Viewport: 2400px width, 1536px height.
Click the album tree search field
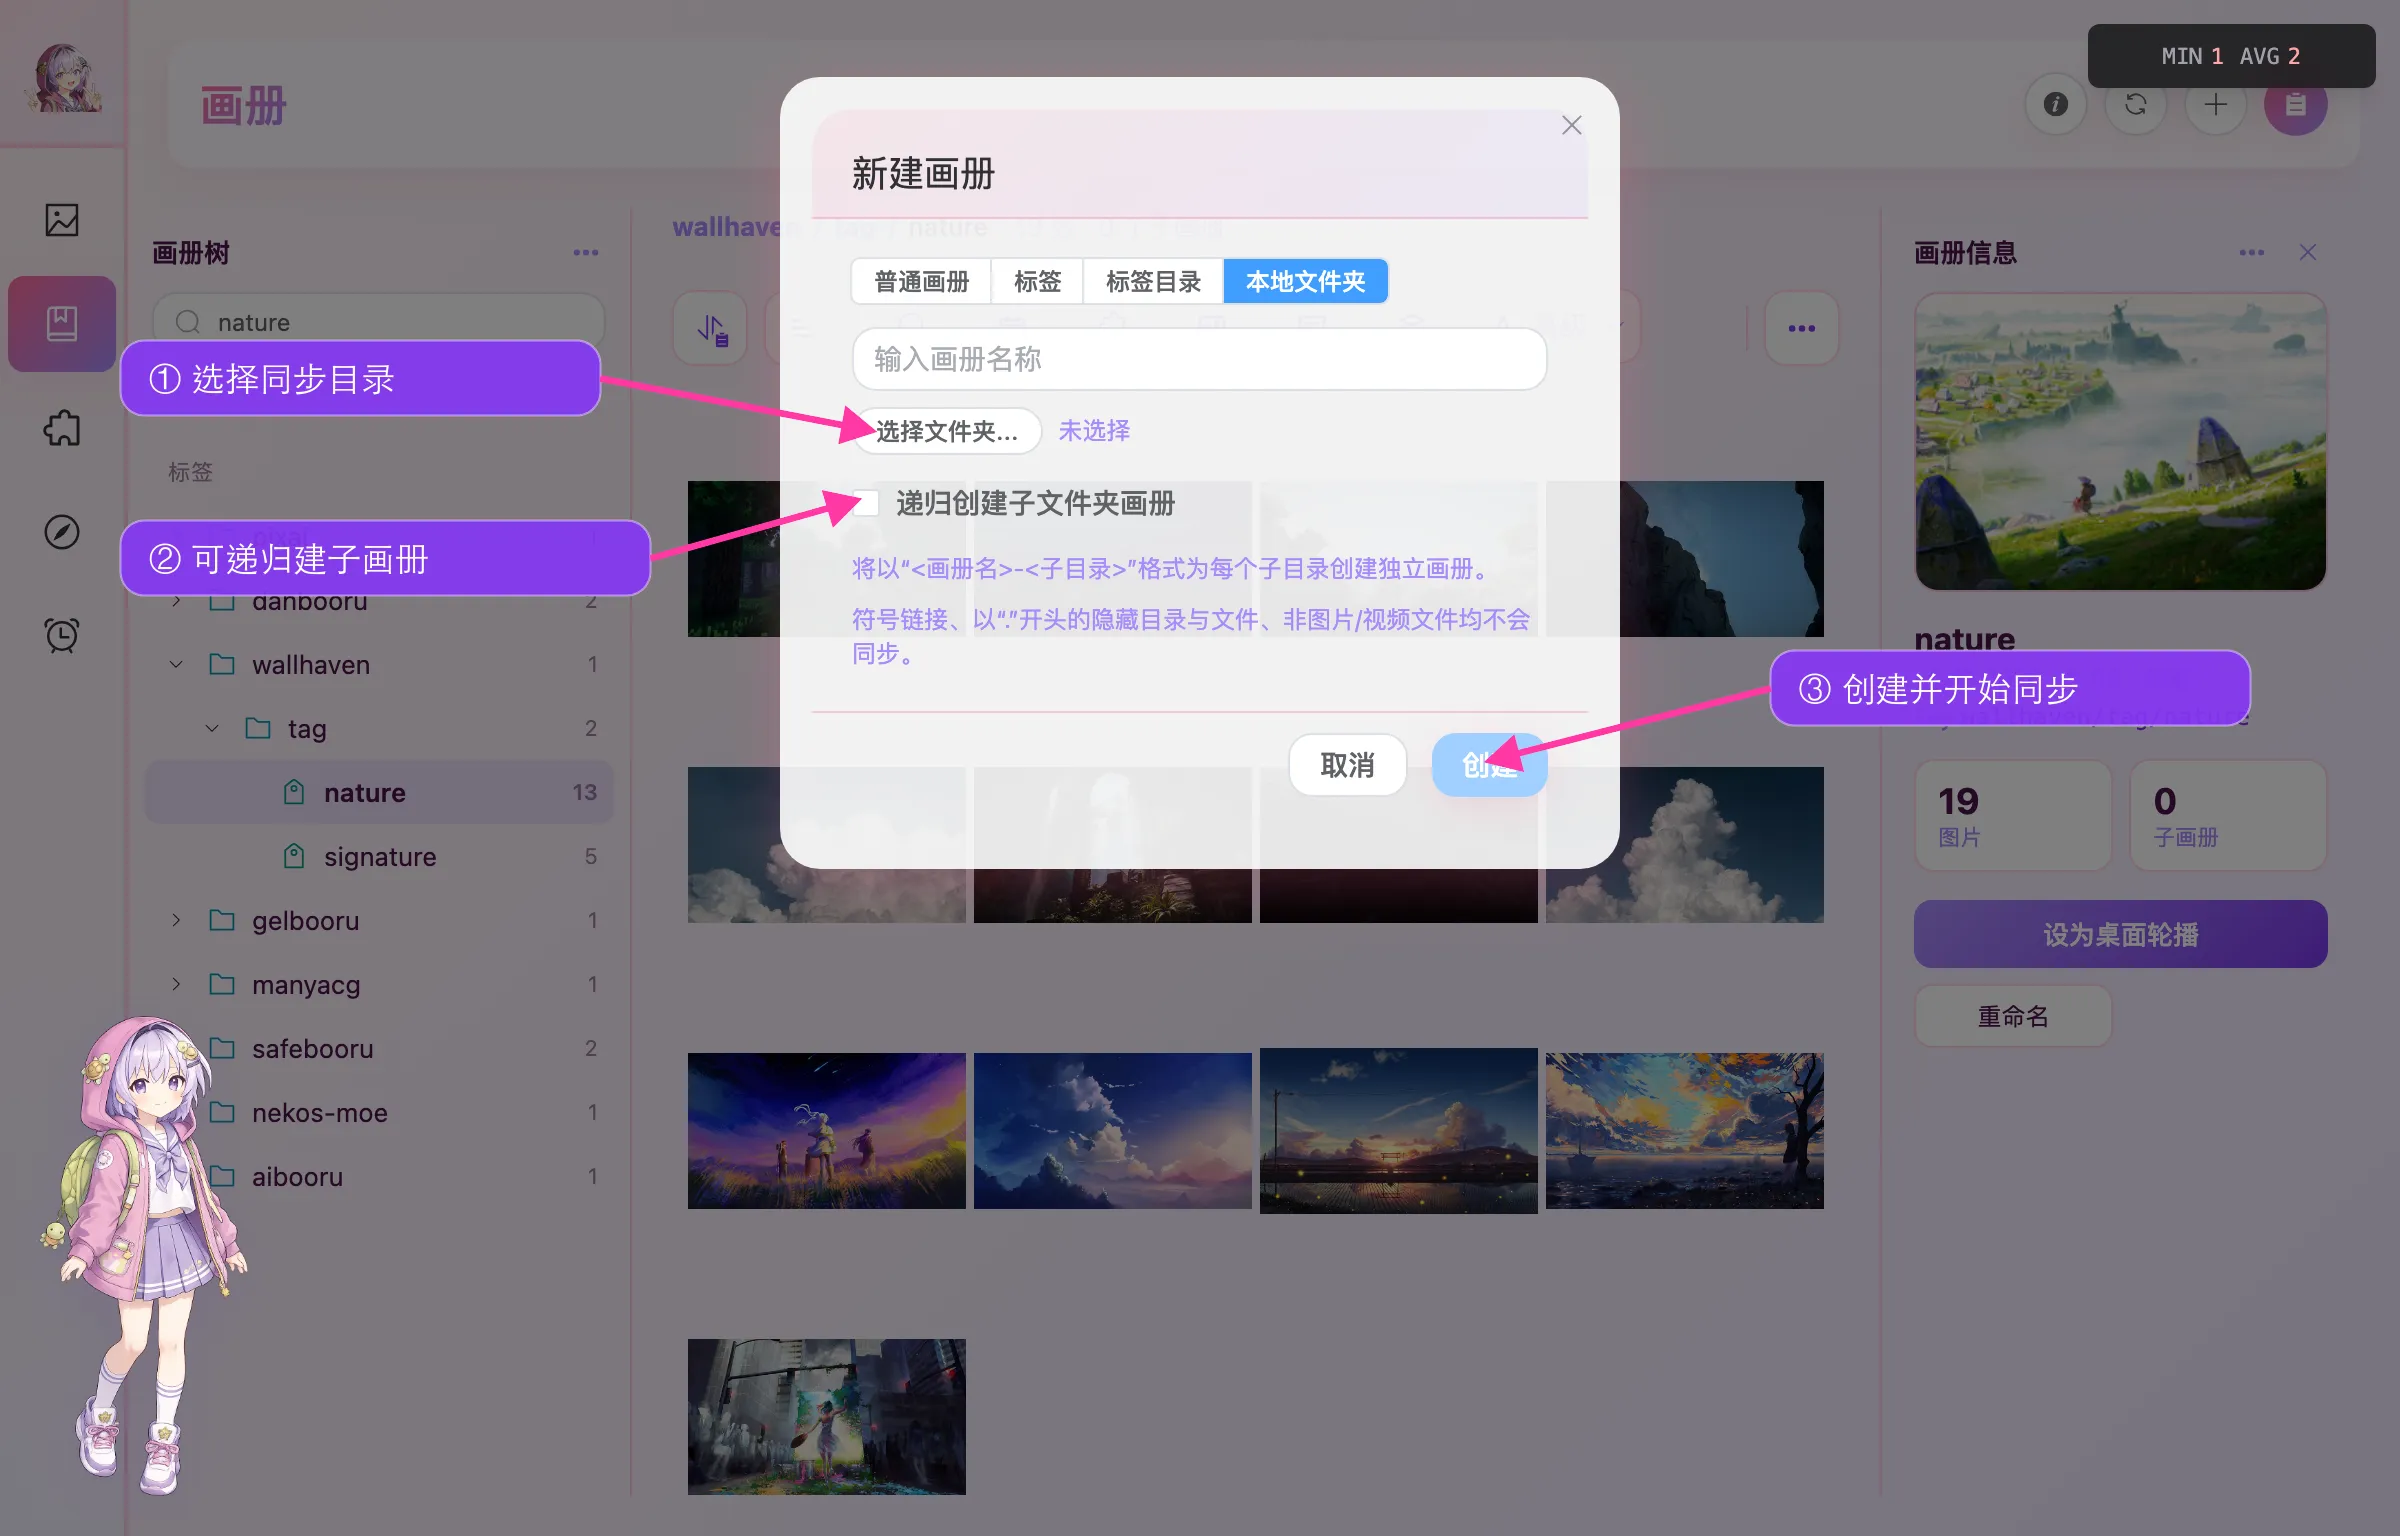[x=378, y=322]
